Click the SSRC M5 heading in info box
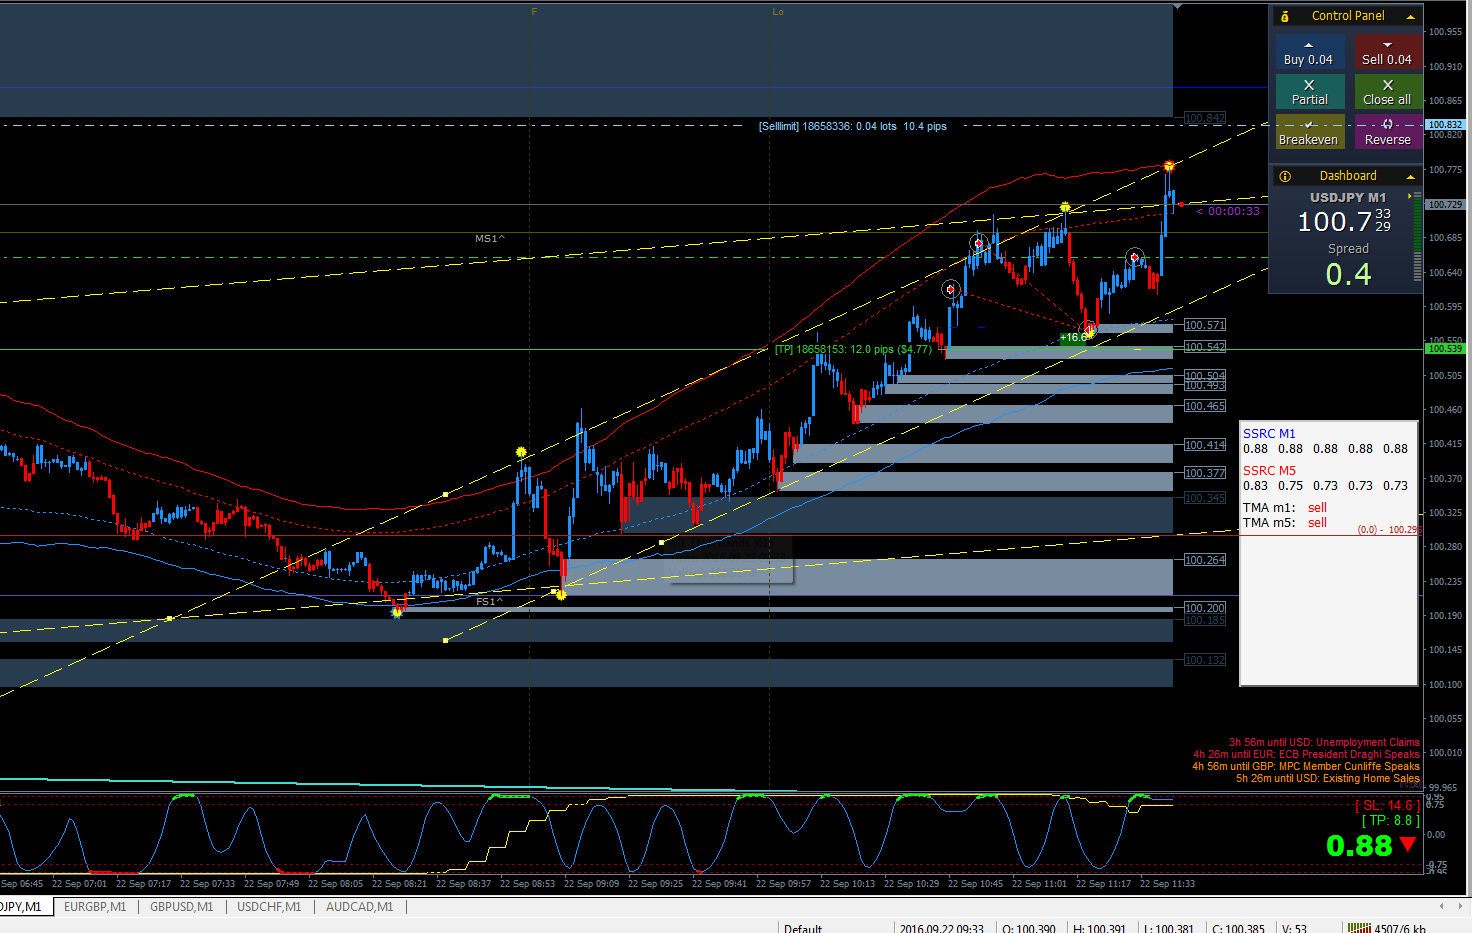 [x=1269, y=470]
